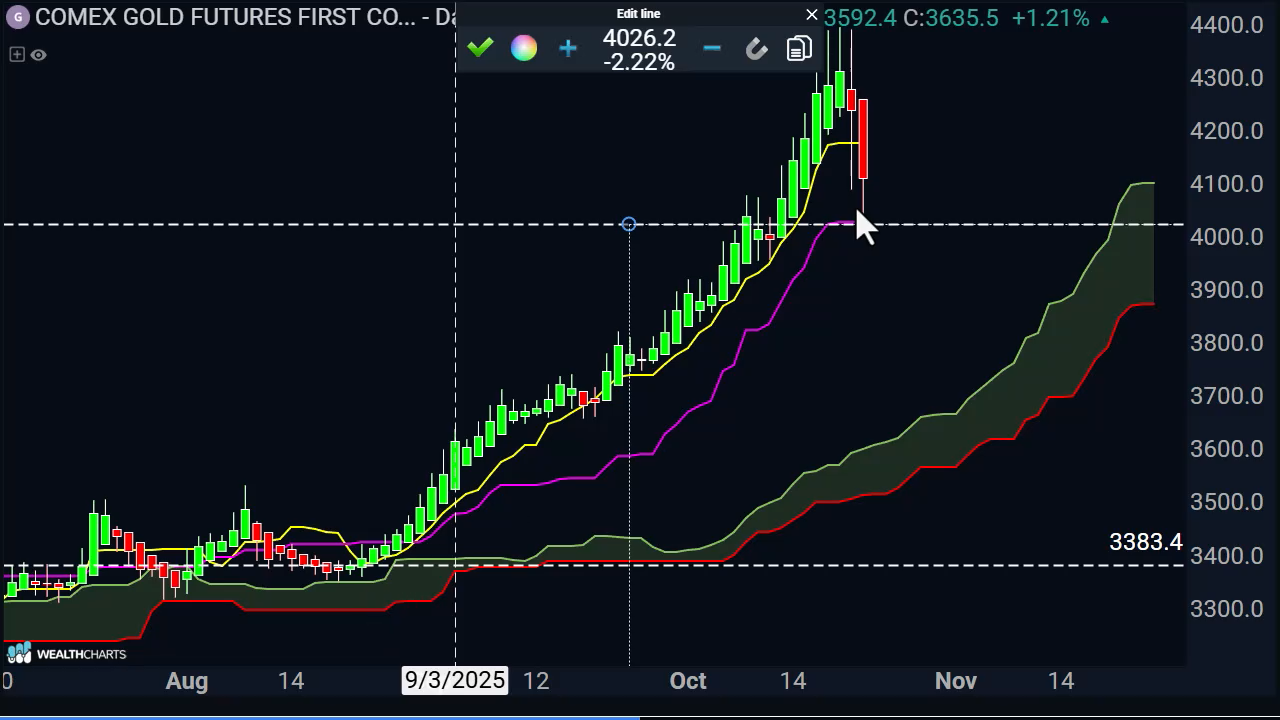
Task: Click the Oct label on time axis
Action: click(688, 681)
